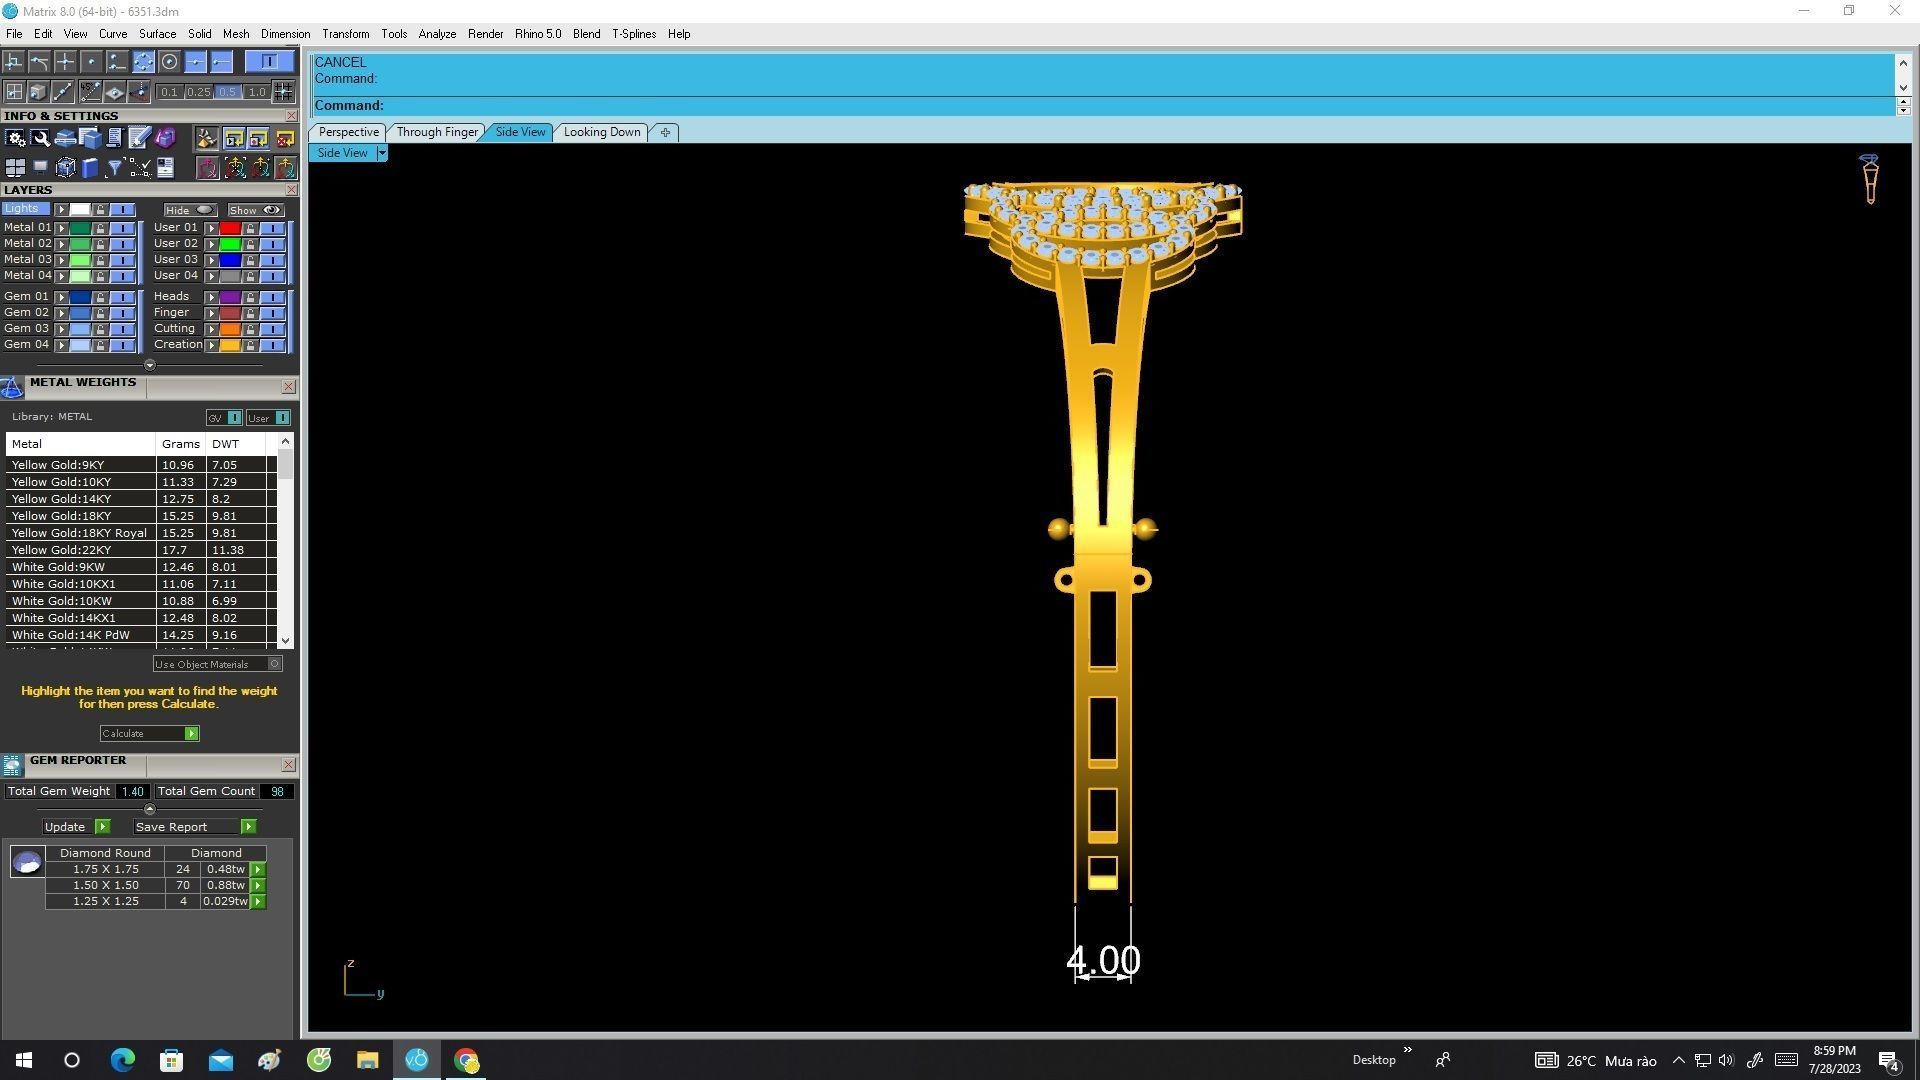Click the notes pencil document icon
This screenshot has width=1920, height=1080.
(140, 138)
